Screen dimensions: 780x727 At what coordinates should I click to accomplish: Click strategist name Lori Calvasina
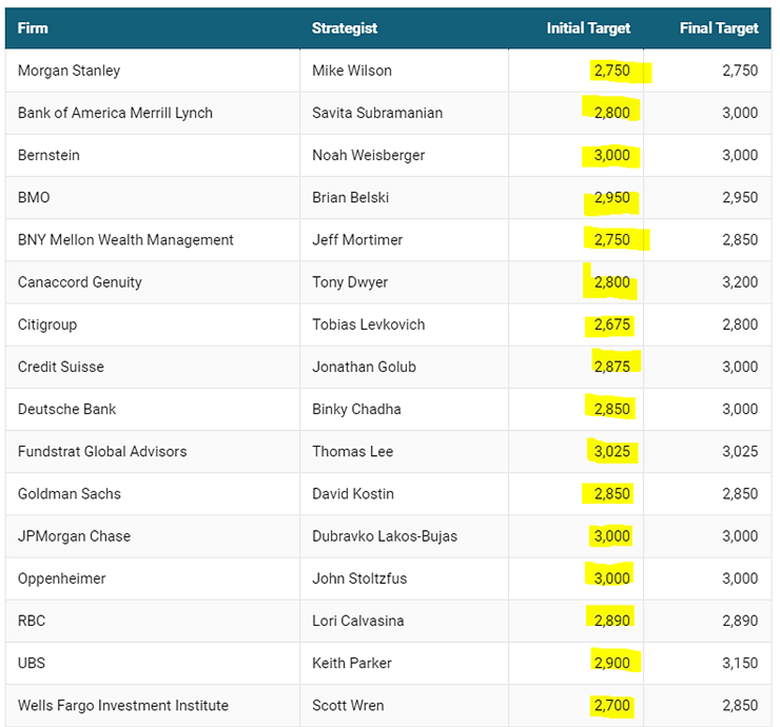tap(358, 621)
